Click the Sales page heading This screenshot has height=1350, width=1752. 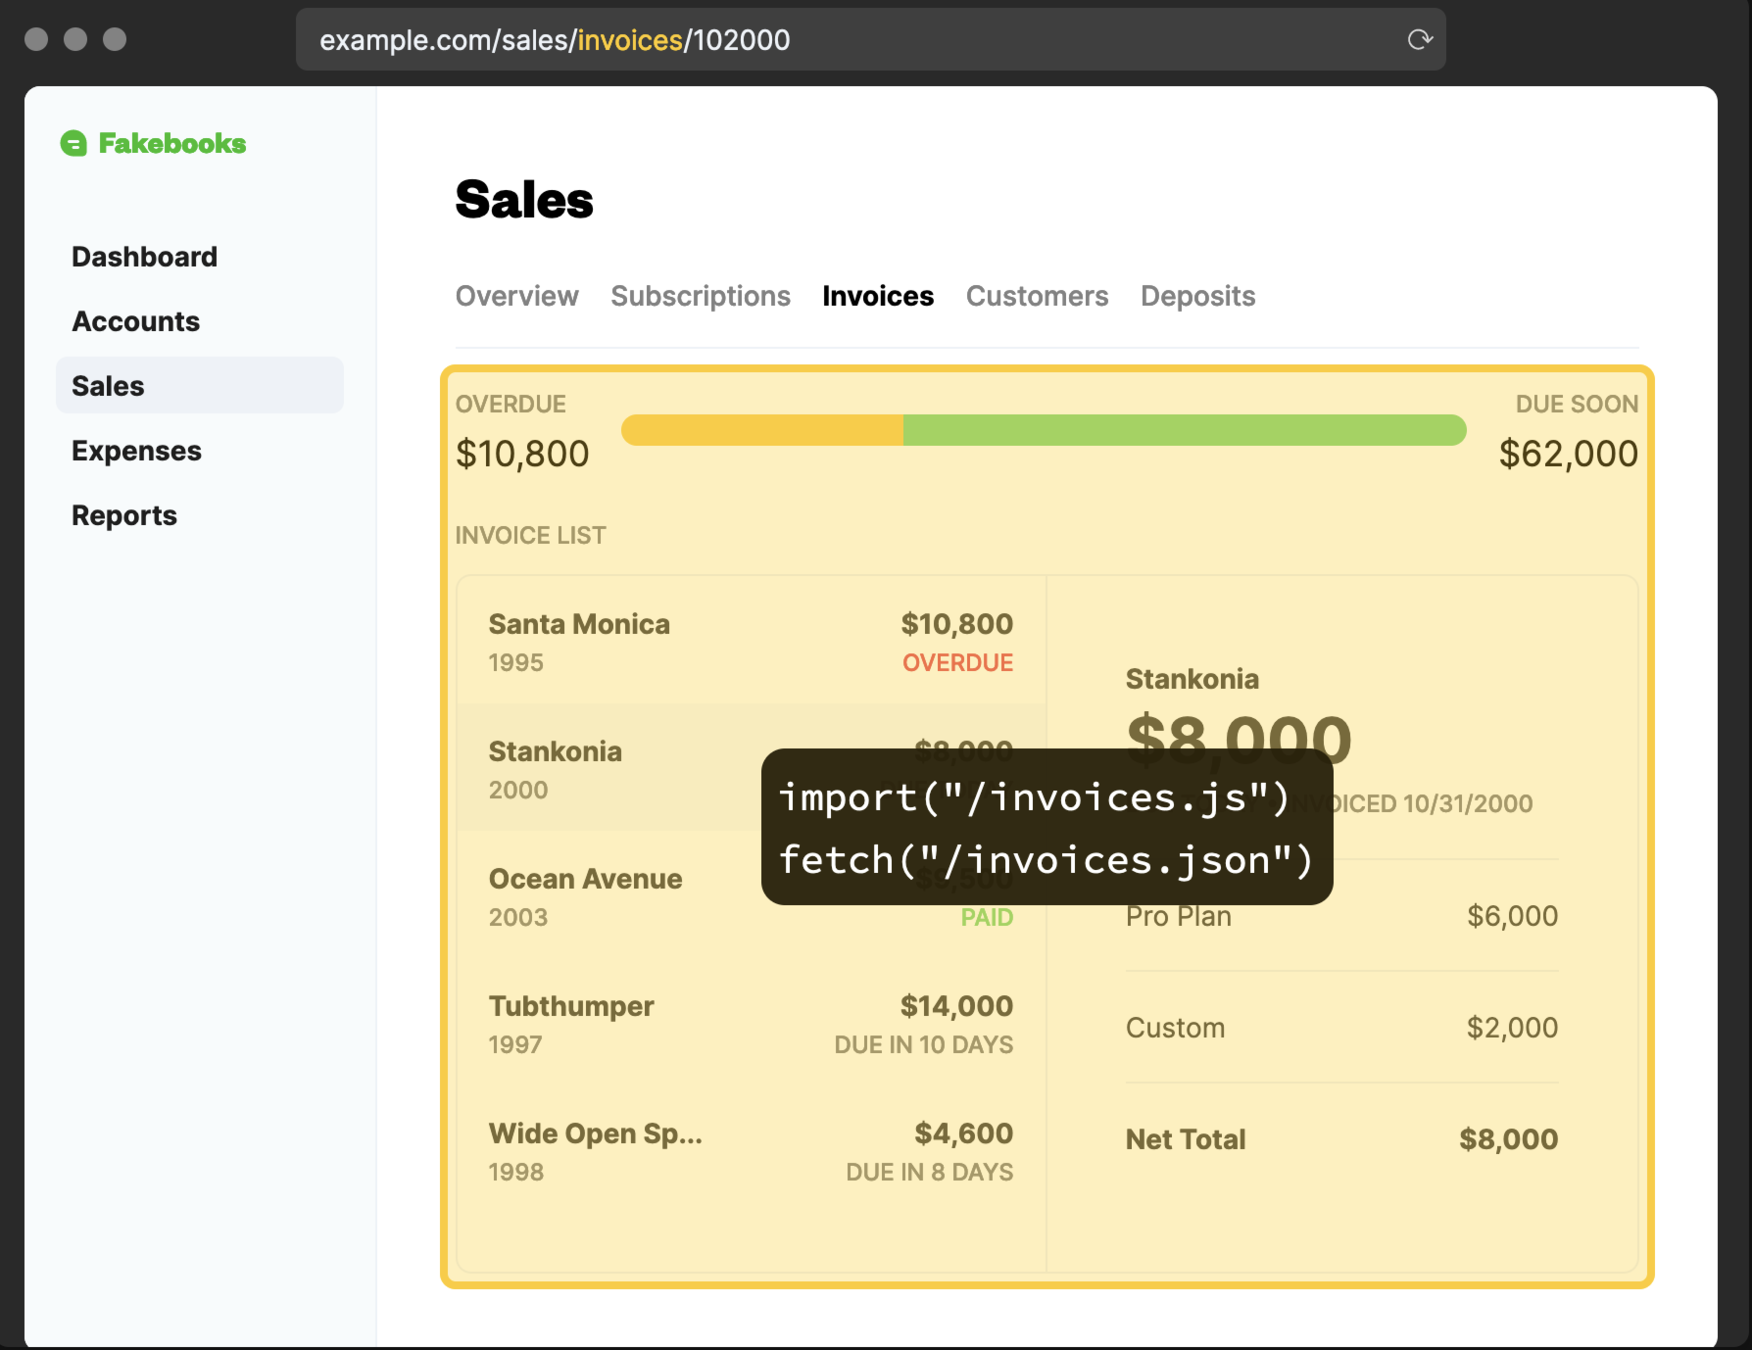coord(524,199)
